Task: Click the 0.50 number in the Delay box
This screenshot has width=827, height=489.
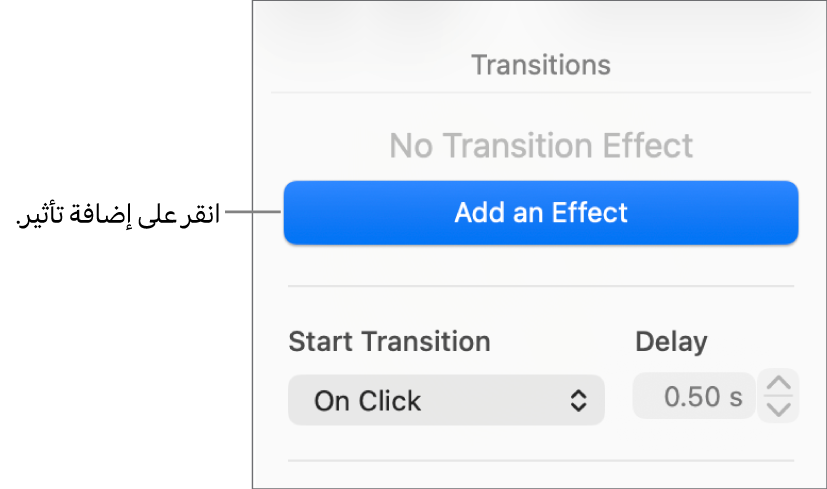Action: pos(692,397)
